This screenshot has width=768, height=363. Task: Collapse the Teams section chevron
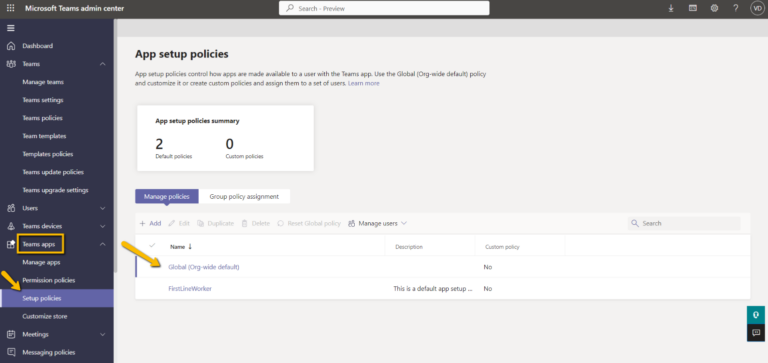tap(102, 64)
